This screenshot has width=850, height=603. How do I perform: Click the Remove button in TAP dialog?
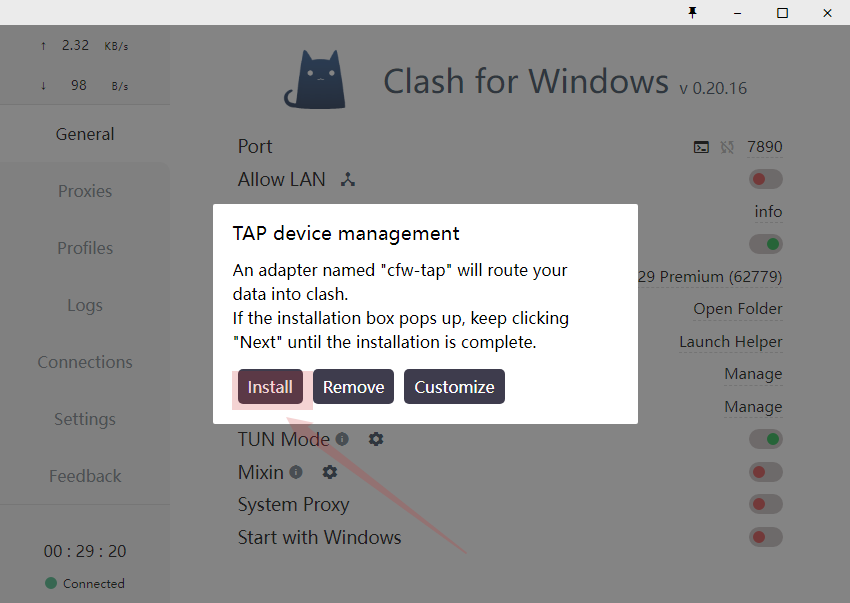353,387
